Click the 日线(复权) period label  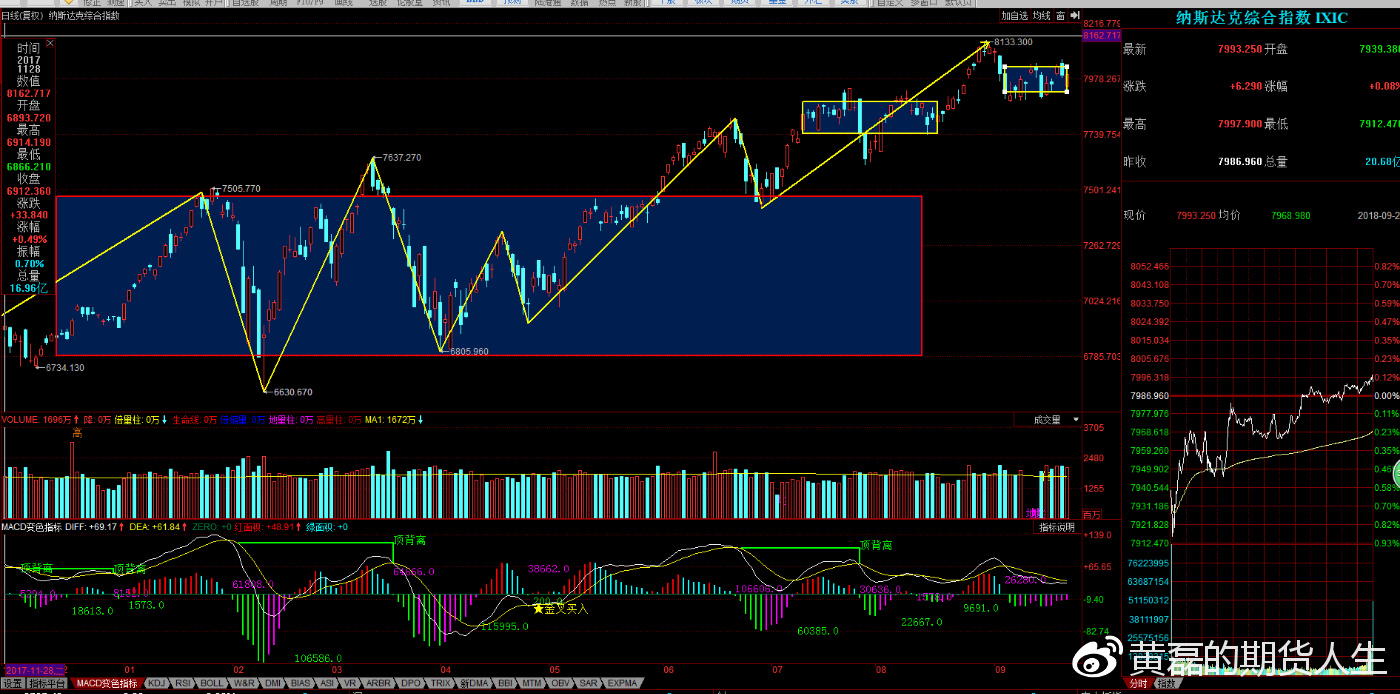click(x=22, y=16)
